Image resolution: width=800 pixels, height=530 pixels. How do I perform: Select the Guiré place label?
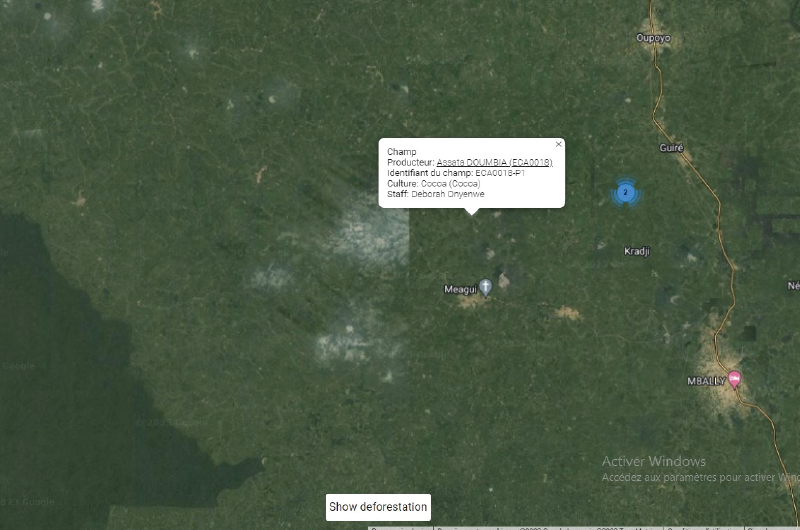click(671, 148)
